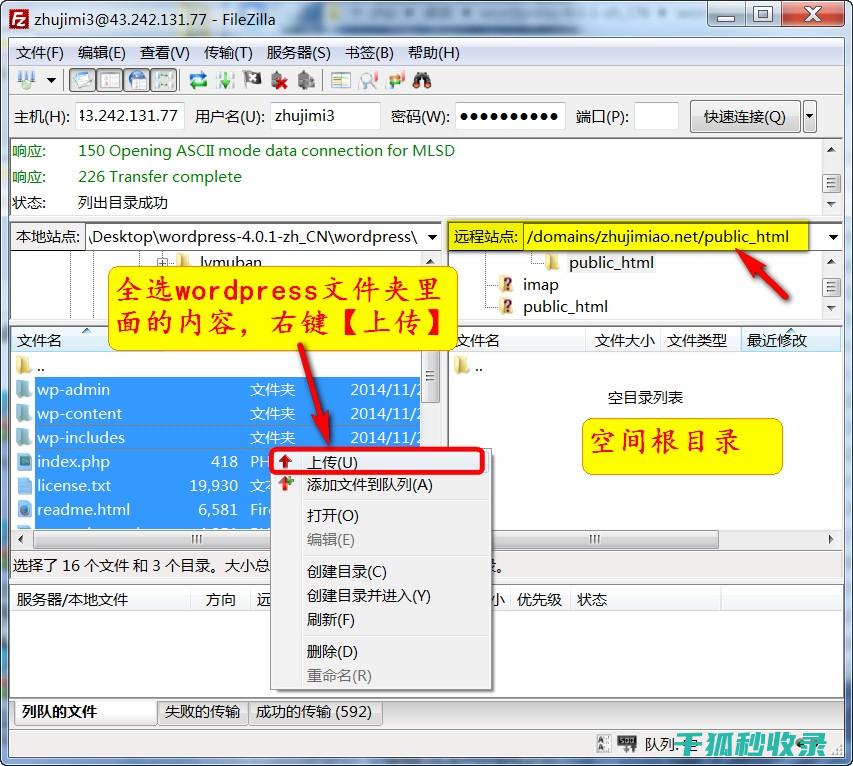
Task: Toggle the remote directory tree display
Action: (x=137, y=81)
